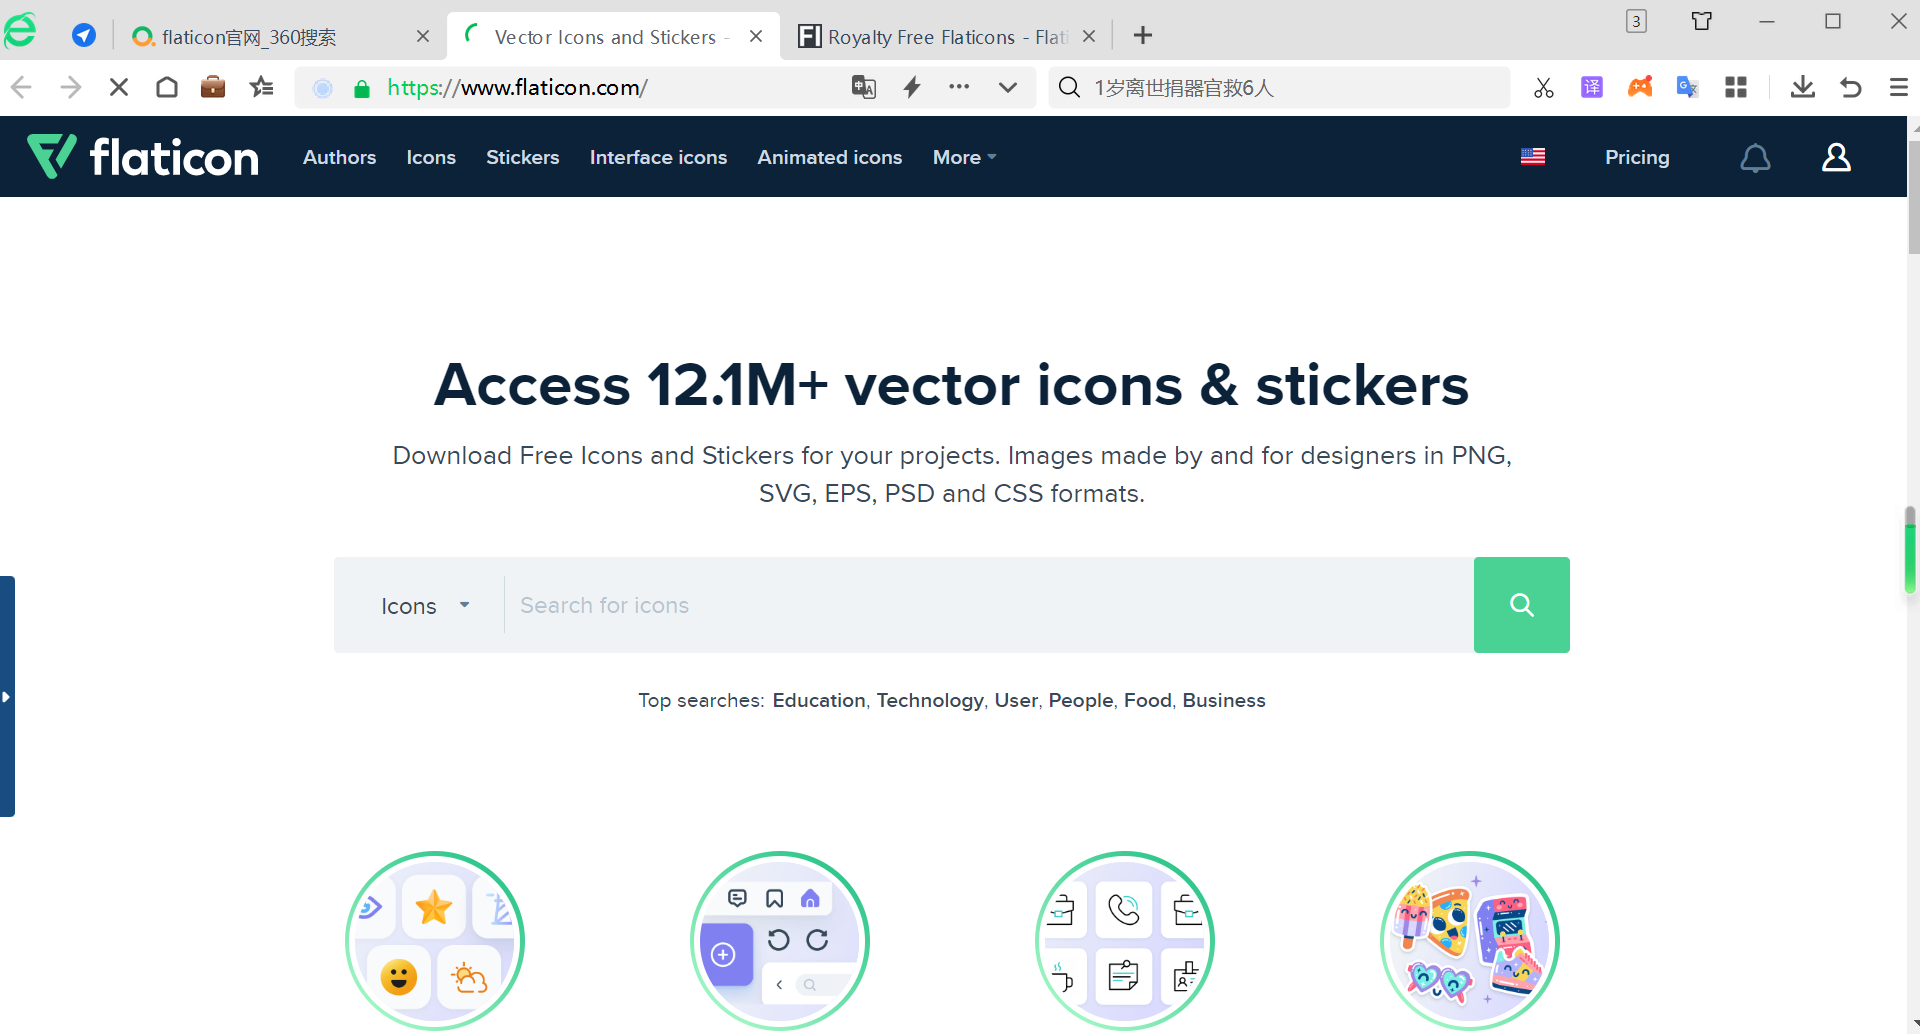The image size is (1920, 1034).
Task: Click the page translate icon in address bar
Action: tap(864, 88)
